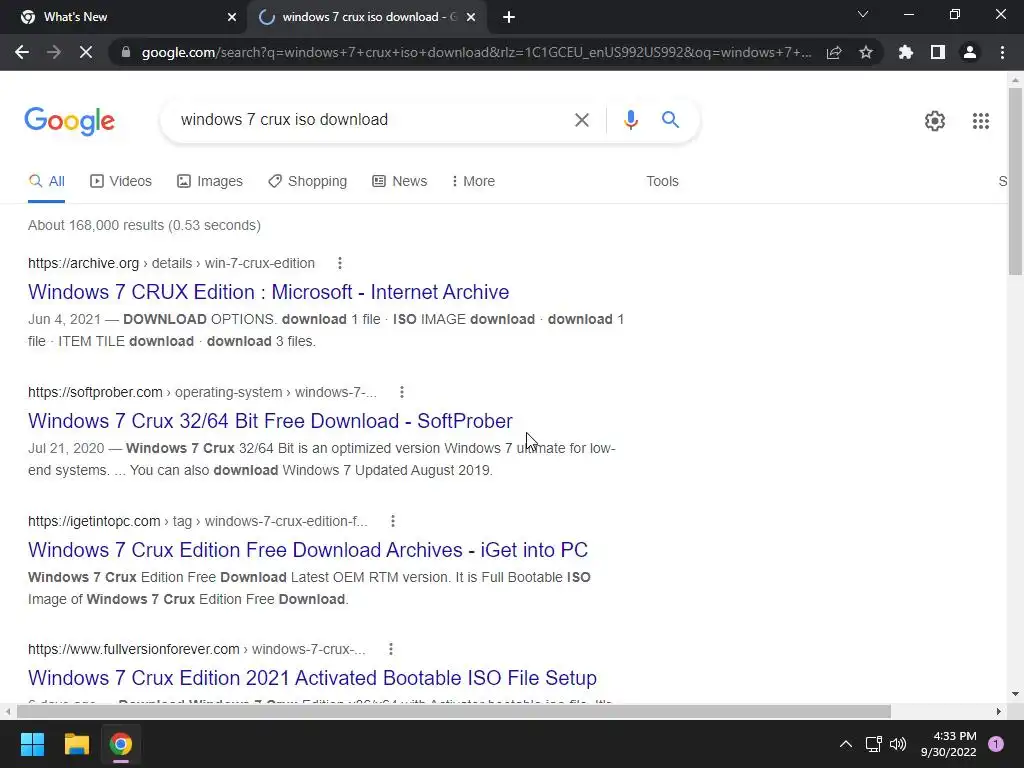Screen dimensions: 1024x768
Task: Open options for the archive.org result
Action: click(340, 263)
